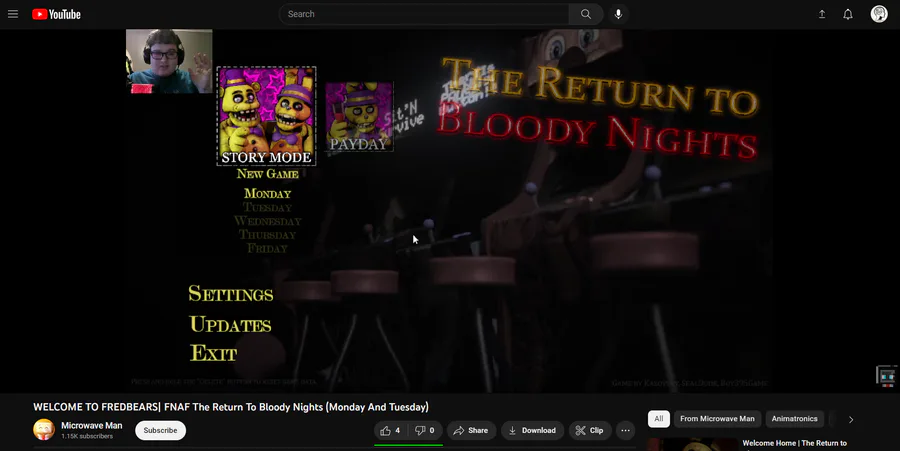Dislike the video with thumbs down
900x451 pixels.
point(425,430)
